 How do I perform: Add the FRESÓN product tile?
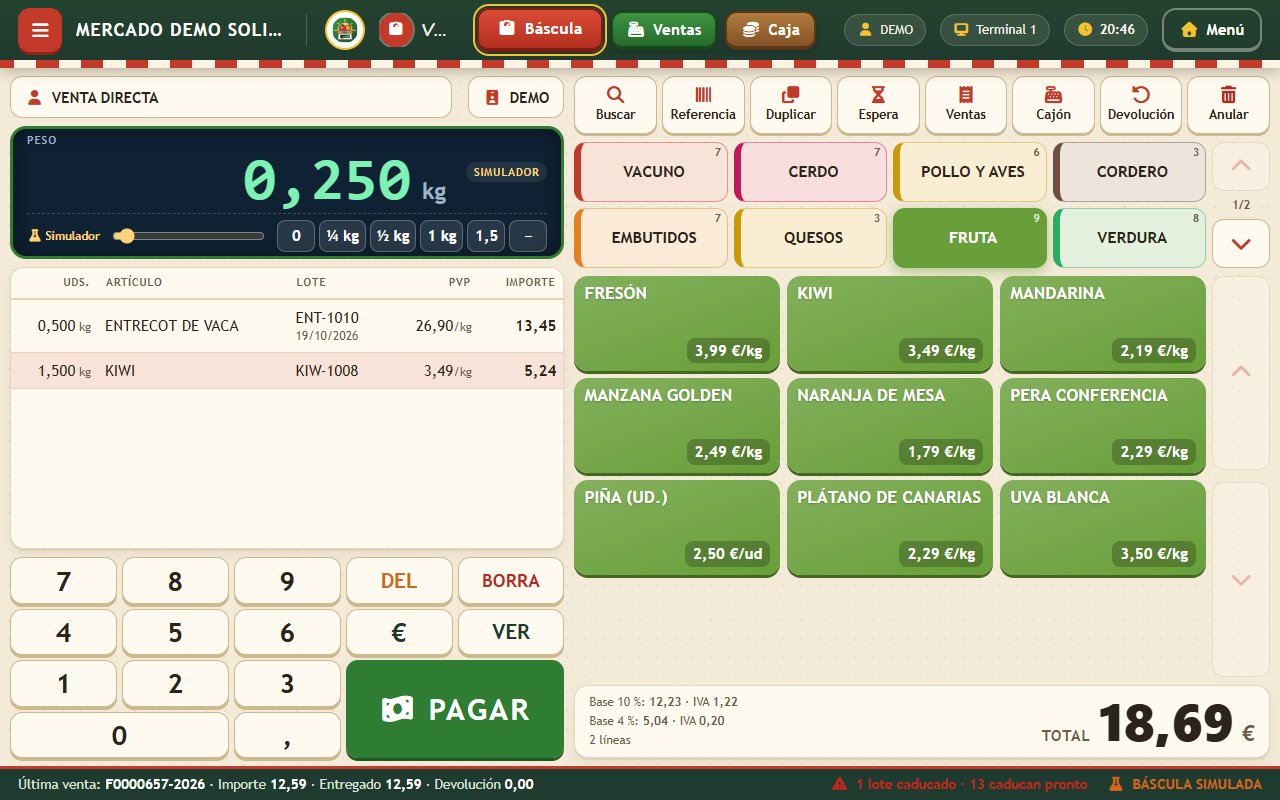point(677,325)
